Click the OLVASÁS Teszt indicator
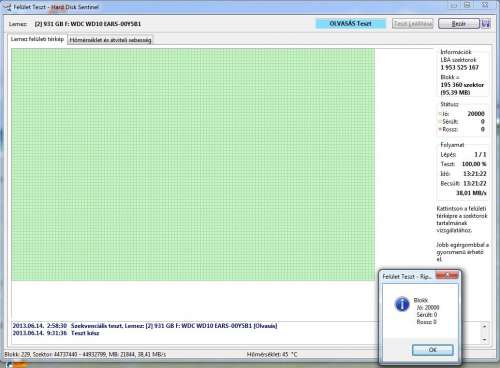 (x=350, y=23)
